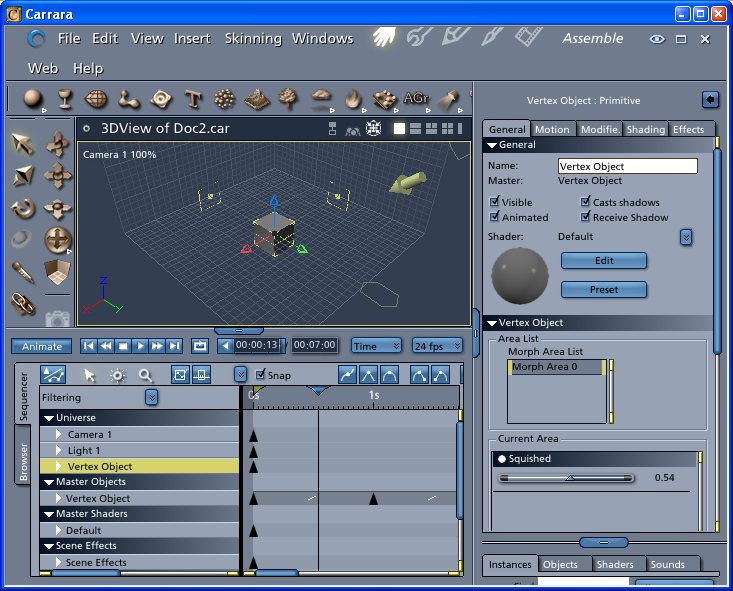Click the sun-shaped sequencer tool
The image size is (733, 591).
point(117,375)
